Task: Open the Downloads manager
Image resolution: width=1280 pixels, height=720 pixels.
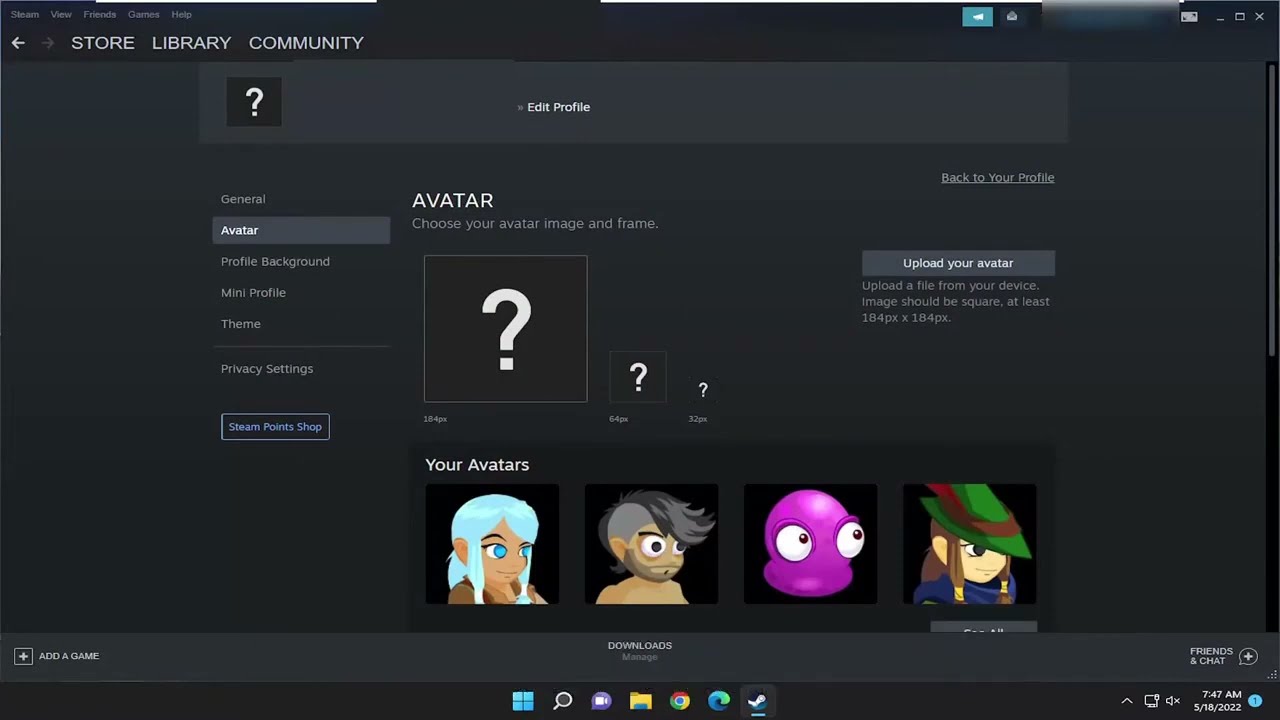Action: (x=640, y=651)
